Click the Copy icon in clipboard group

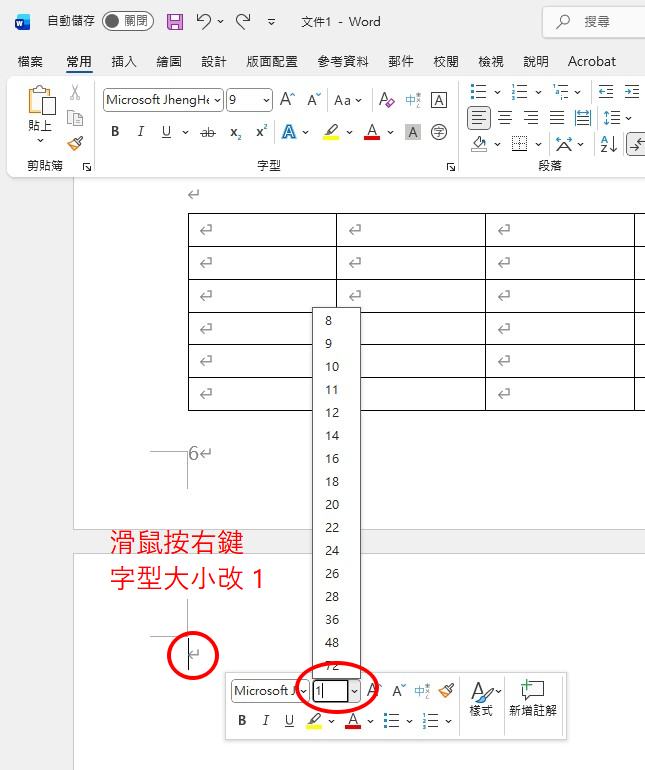pos(75,118)
